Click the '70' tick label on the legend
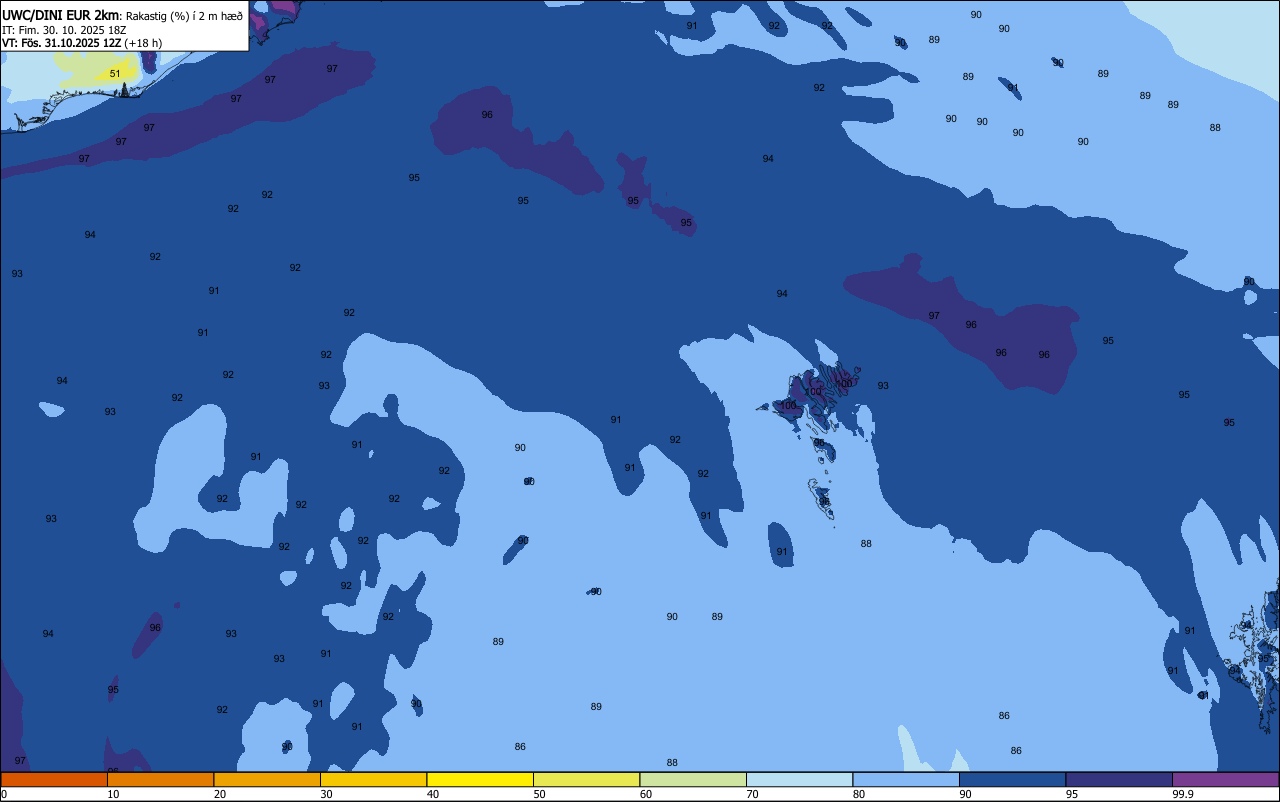 (x=752, y=794)
